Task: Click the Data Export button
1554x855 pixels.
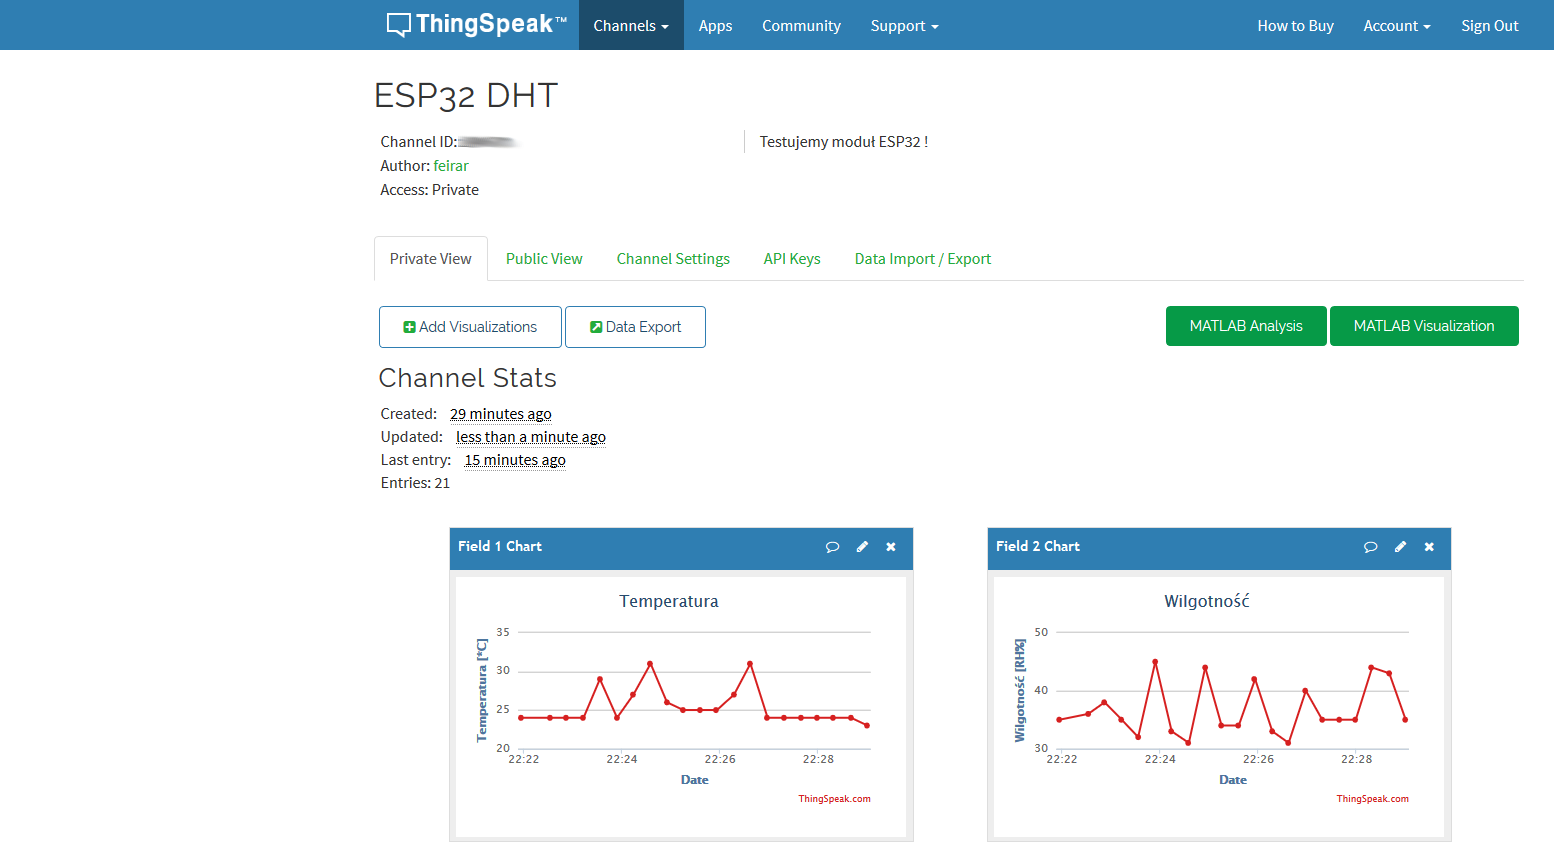Action: (x=635, y=327)
